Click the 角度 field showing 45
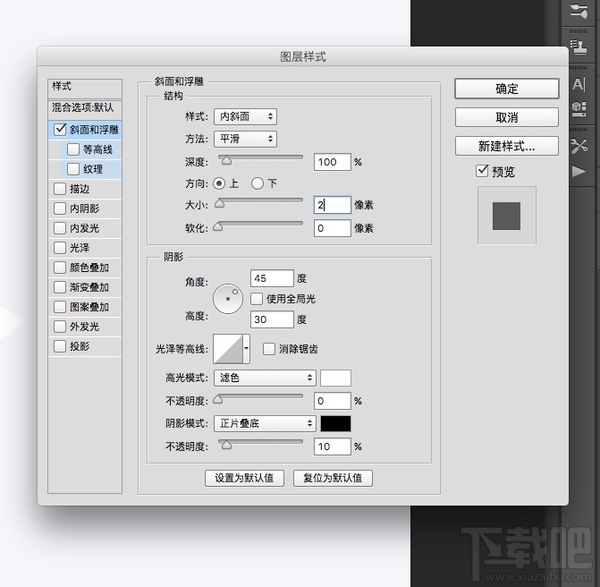 (272, 278)
